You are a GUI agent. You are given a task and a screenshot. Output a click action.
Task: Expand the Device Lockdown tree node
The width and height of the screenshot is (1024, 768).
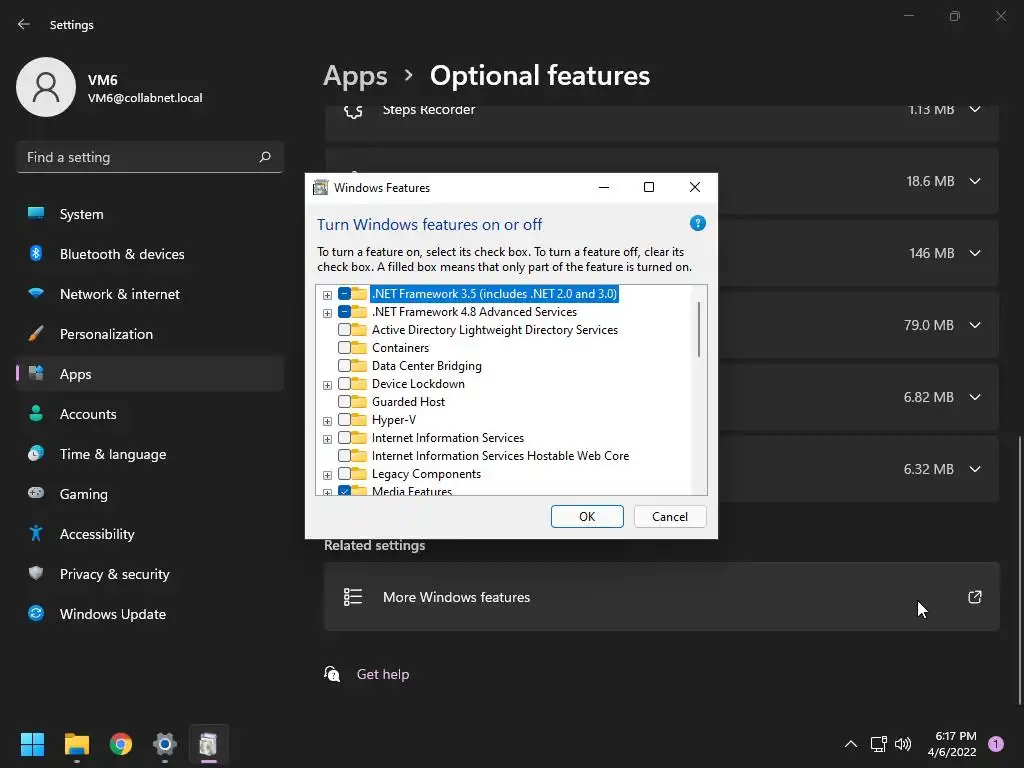point(327,384)
